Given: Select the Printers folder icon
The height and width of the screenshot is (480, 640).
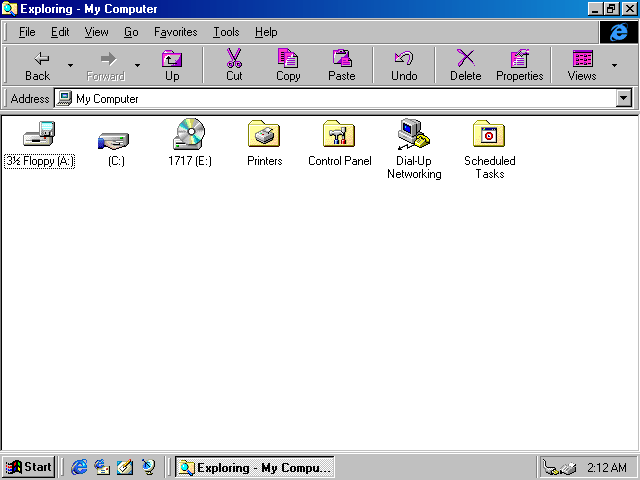Looking at the screenshot, I should pos(264,133).
